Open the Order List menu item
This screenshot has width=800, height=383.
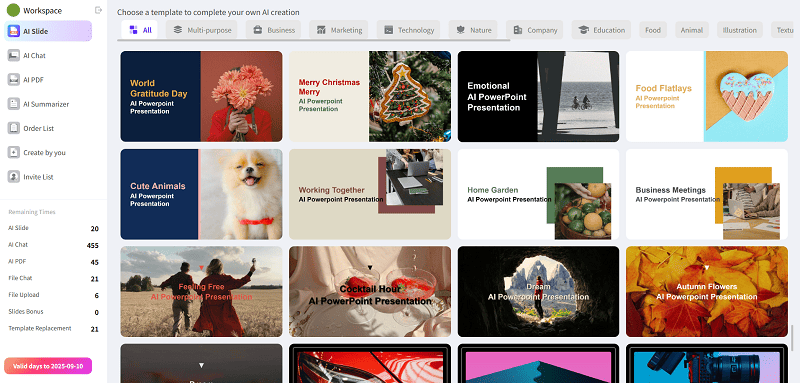pos(48,129)
